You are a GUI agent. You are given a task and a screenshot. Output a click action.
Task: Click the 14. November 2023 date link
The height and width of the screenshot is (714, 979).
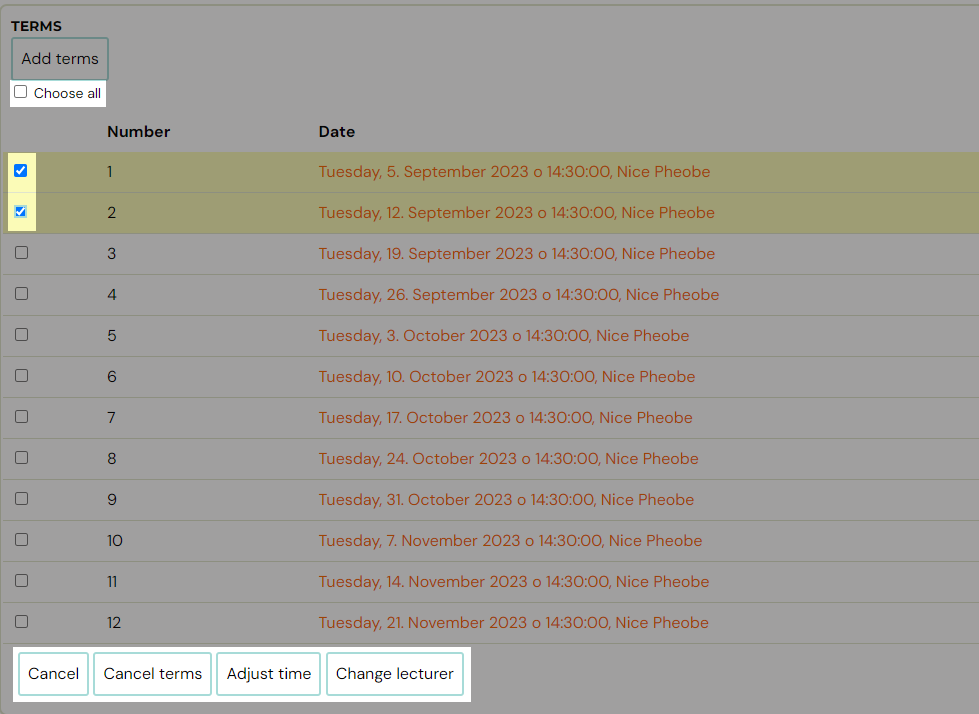[513, 582]
